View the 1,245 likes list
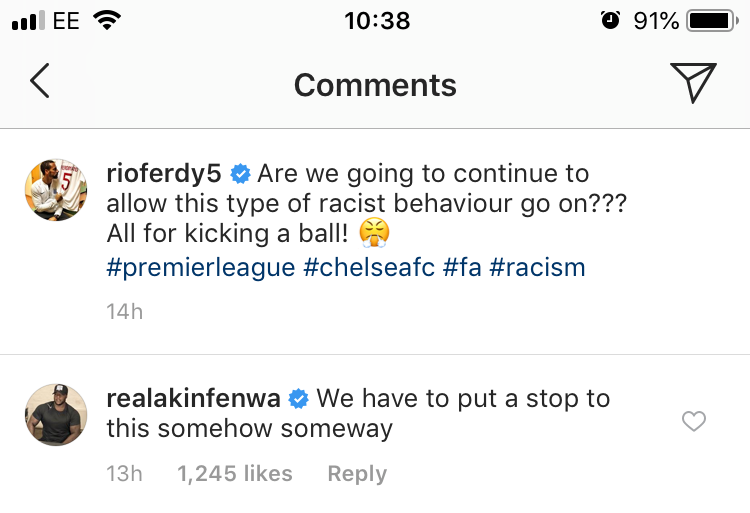This screenshot has width=750, height=513. [235, 473]
